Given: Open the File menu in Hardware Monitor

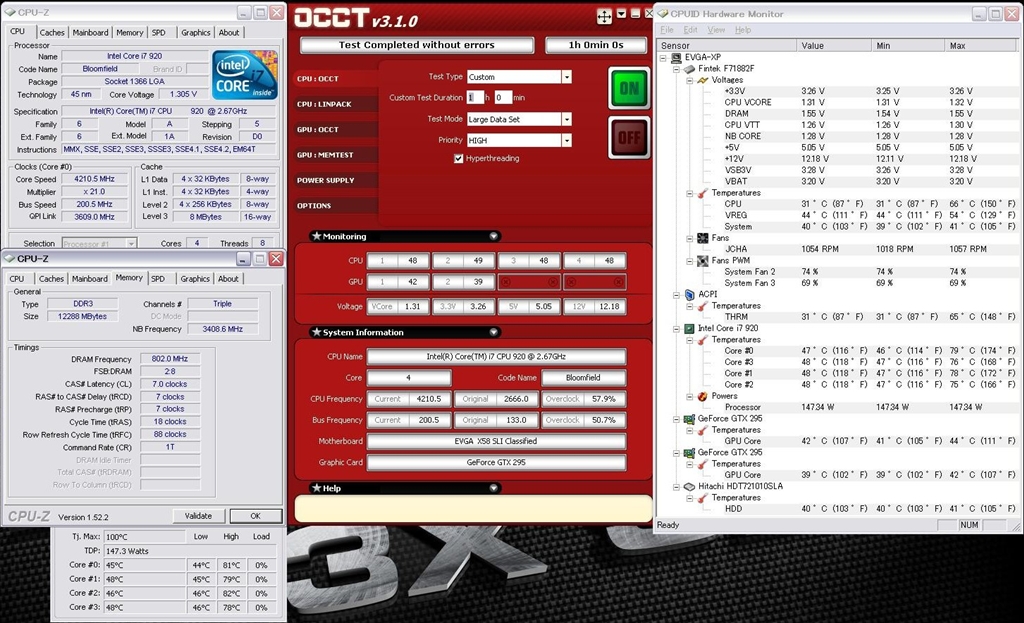Looking at the screenshot, I should click(667, 30).
